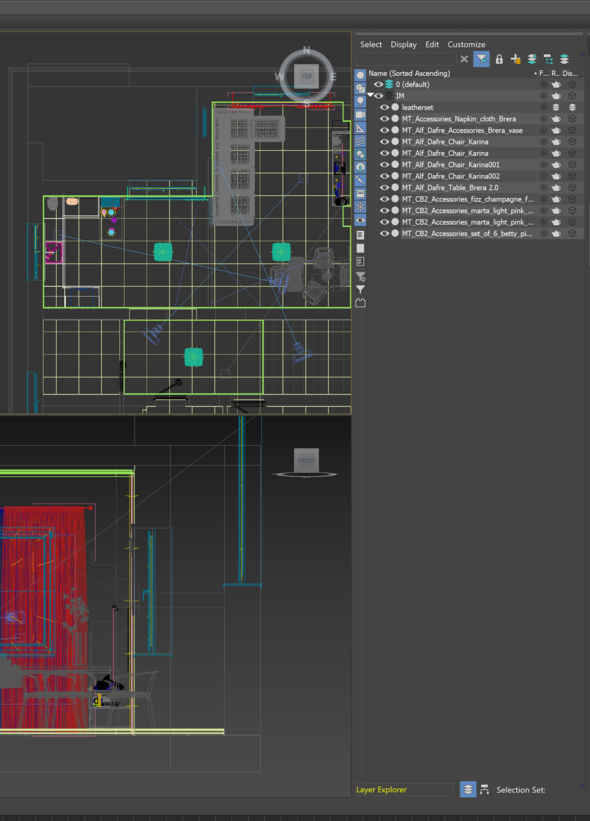Open the Customize menu
This screenshot has width=590, height=821.
click(466, 45)
